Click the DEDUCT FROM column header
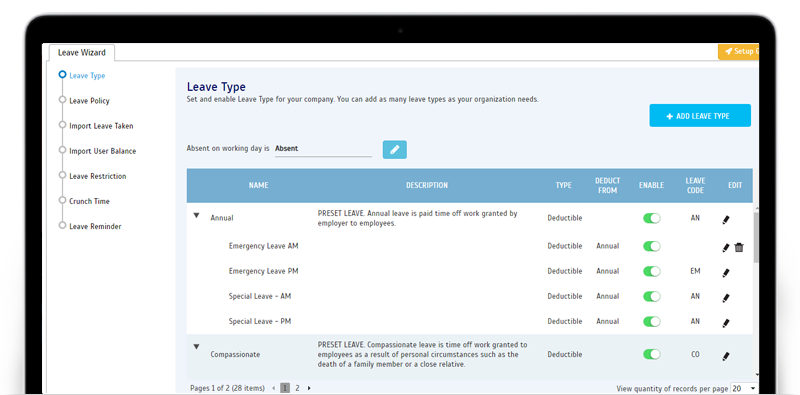The height and width of the screenshot is (395, 800). coord(607,185)
